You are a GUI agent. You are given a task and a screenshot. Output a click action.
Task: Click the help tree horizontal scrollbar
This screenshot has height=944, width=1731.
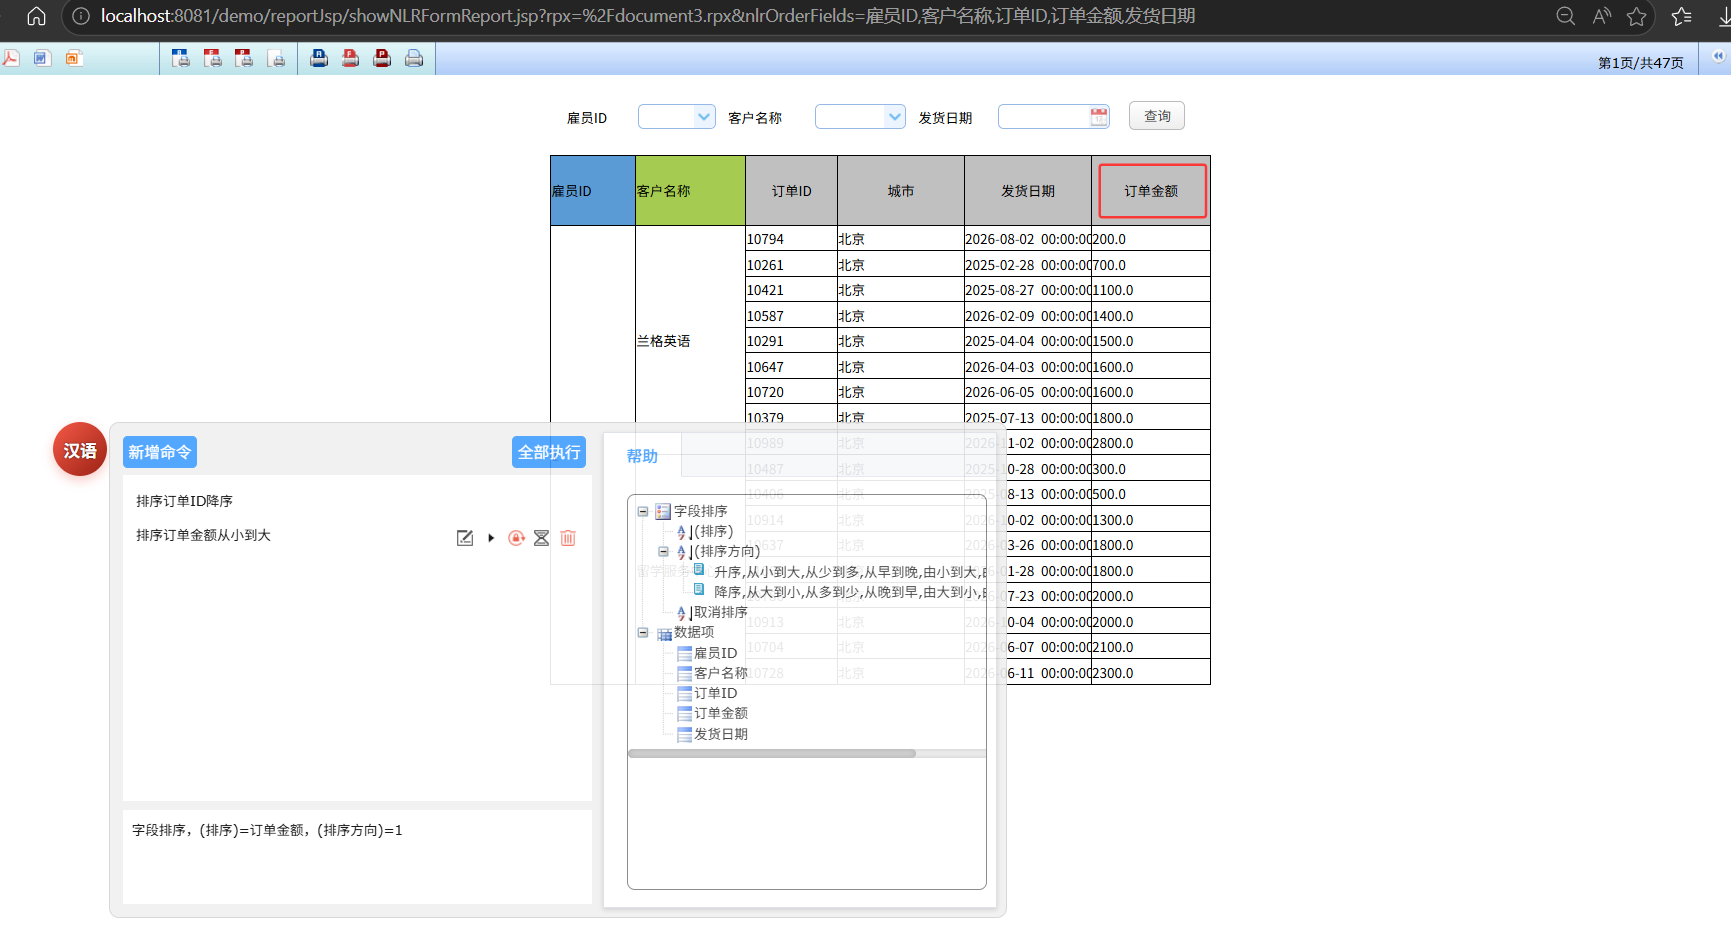coord(771,754)
